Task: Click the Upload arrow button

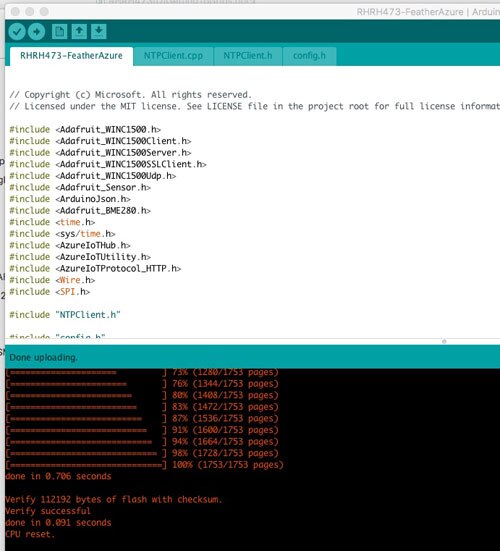Action: pyautogui.click(x=36, y=32)
